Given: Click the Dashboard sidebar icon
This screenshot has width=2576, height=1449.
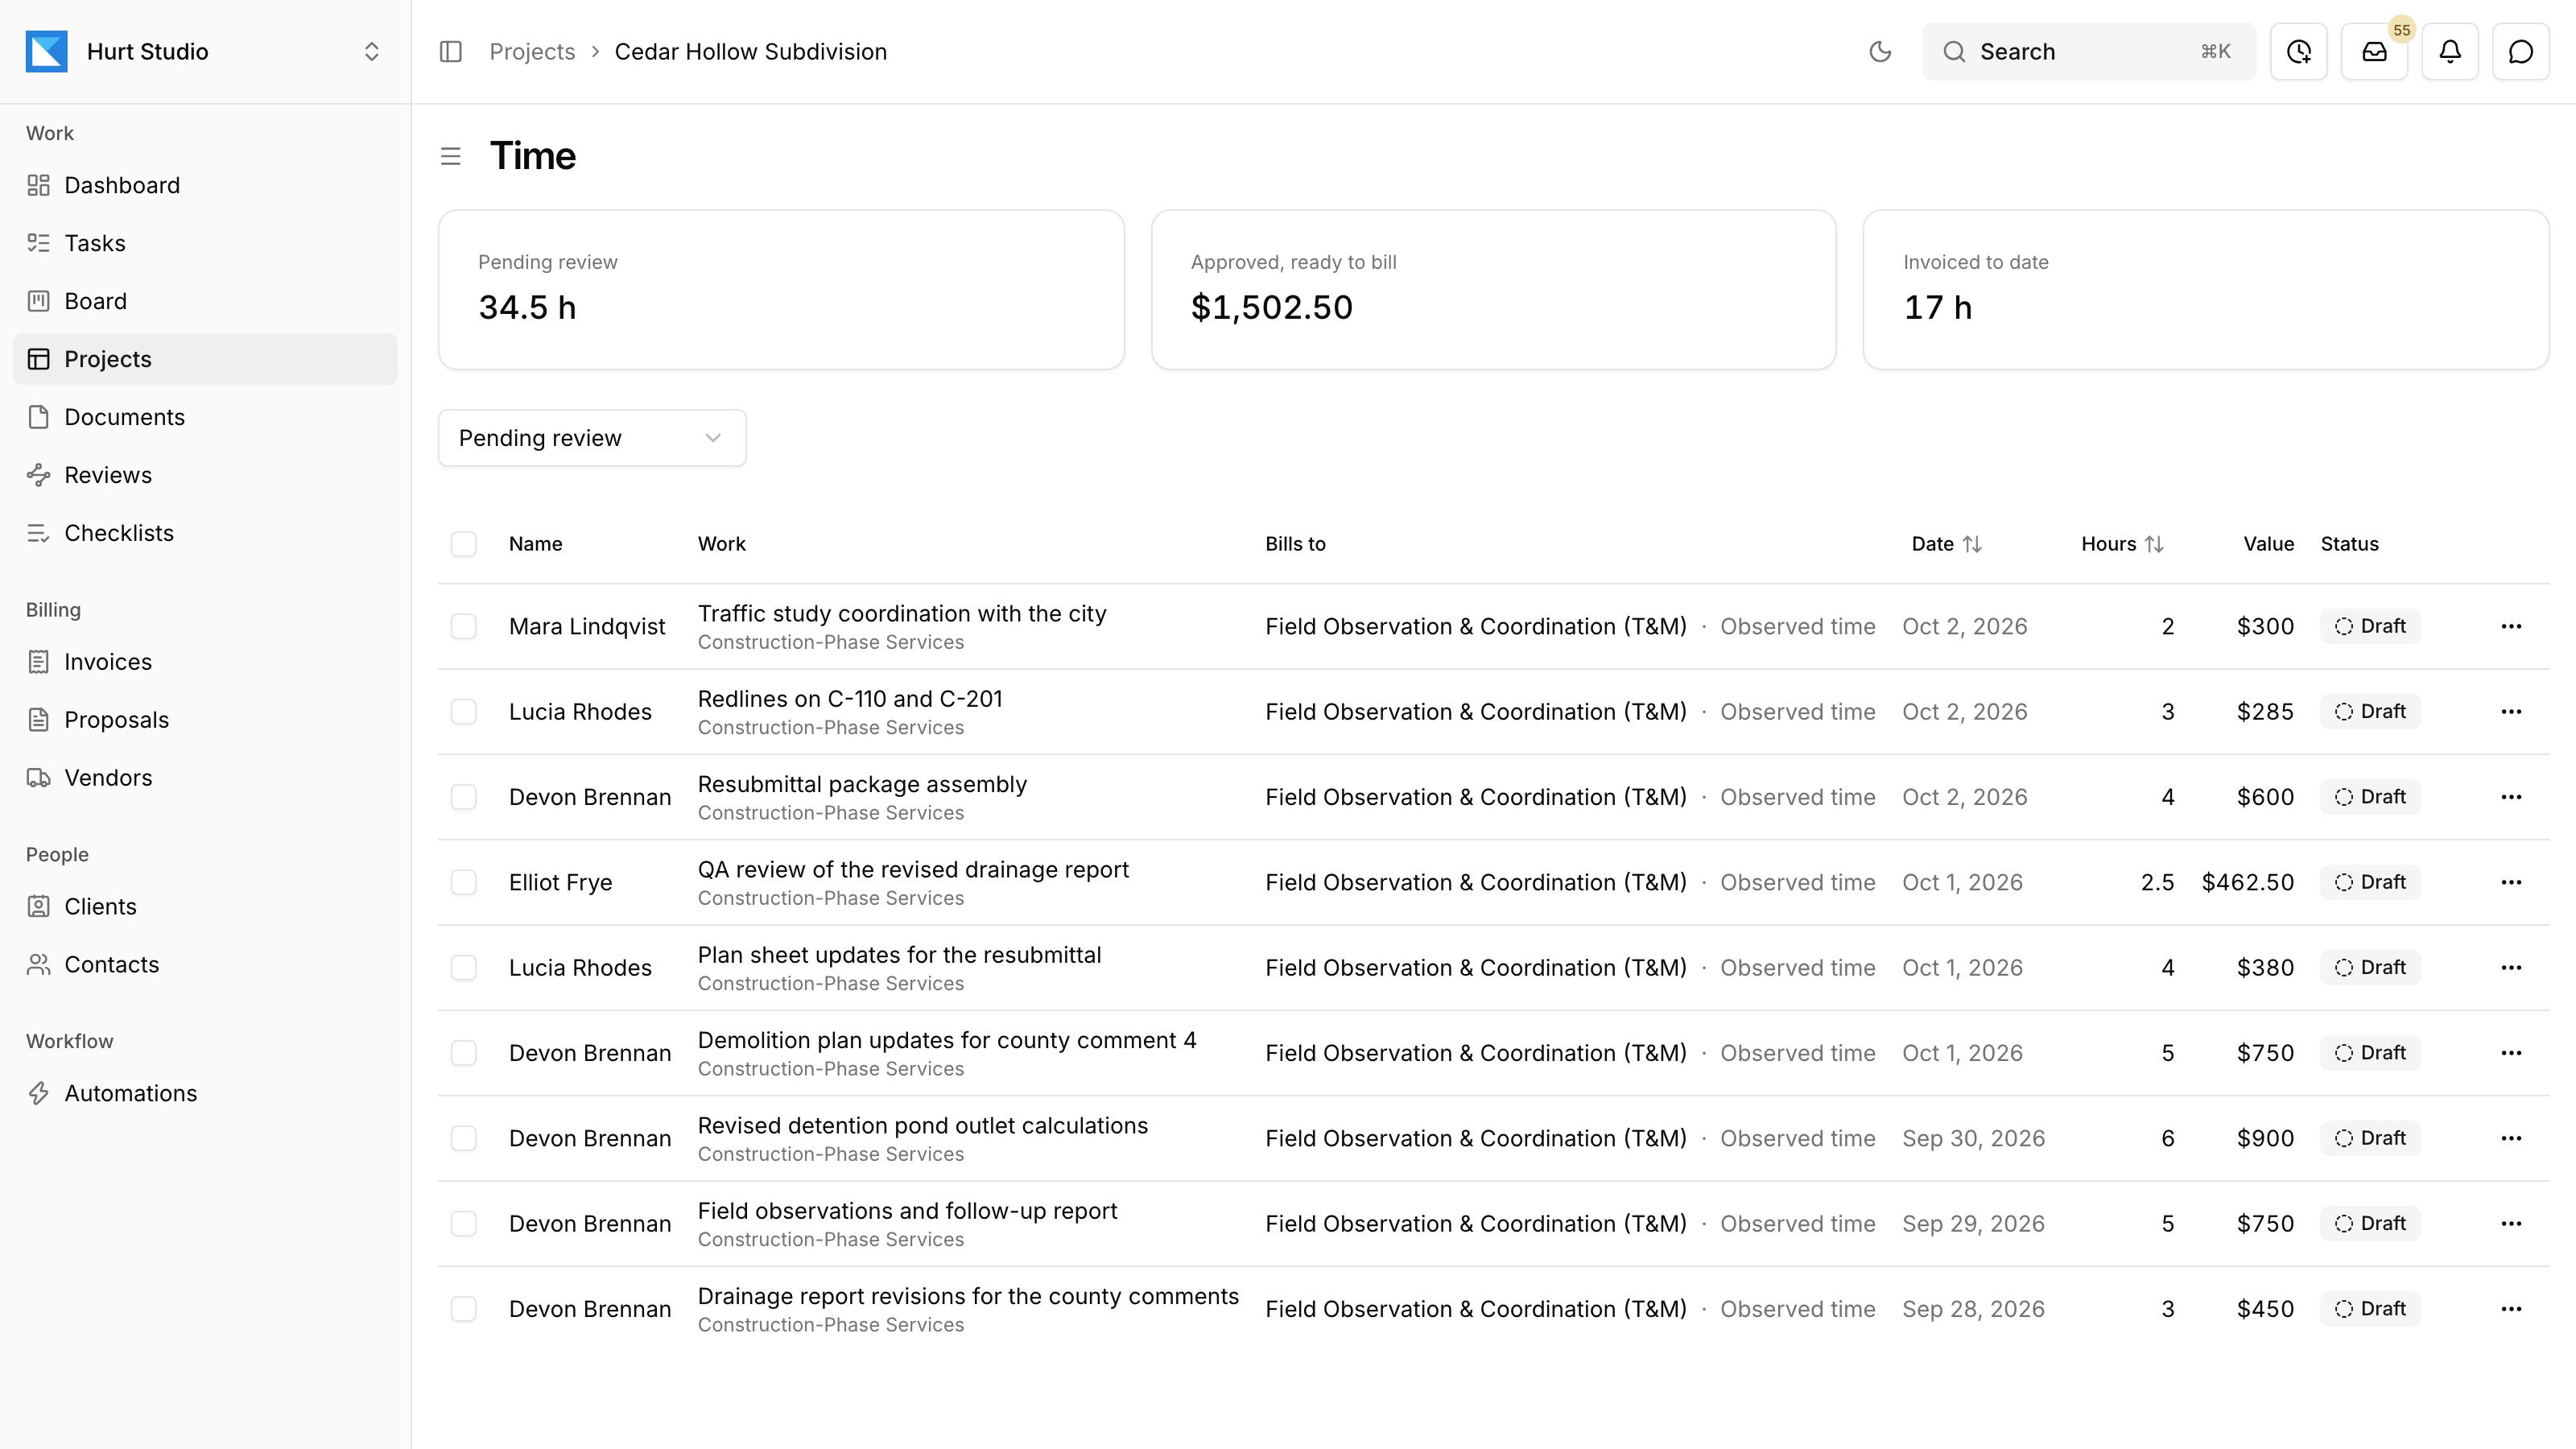Looking at the screenshot, I should [x=39, y=185].
